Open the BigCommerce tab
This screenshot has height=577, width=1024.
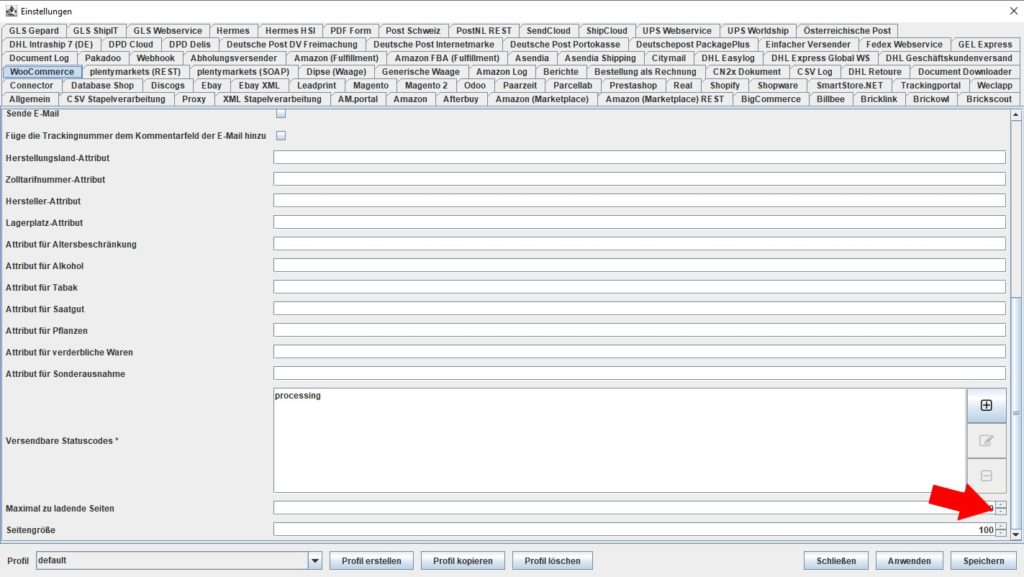coord(771,99)
